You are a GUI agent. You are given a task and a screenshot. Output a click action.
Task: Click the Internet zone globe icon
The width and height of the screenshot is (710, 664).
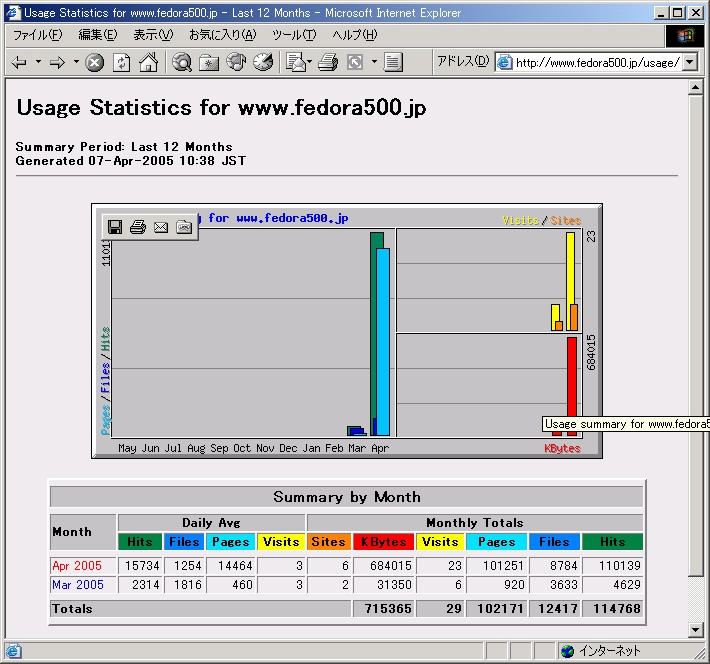(x=567, y=651)
